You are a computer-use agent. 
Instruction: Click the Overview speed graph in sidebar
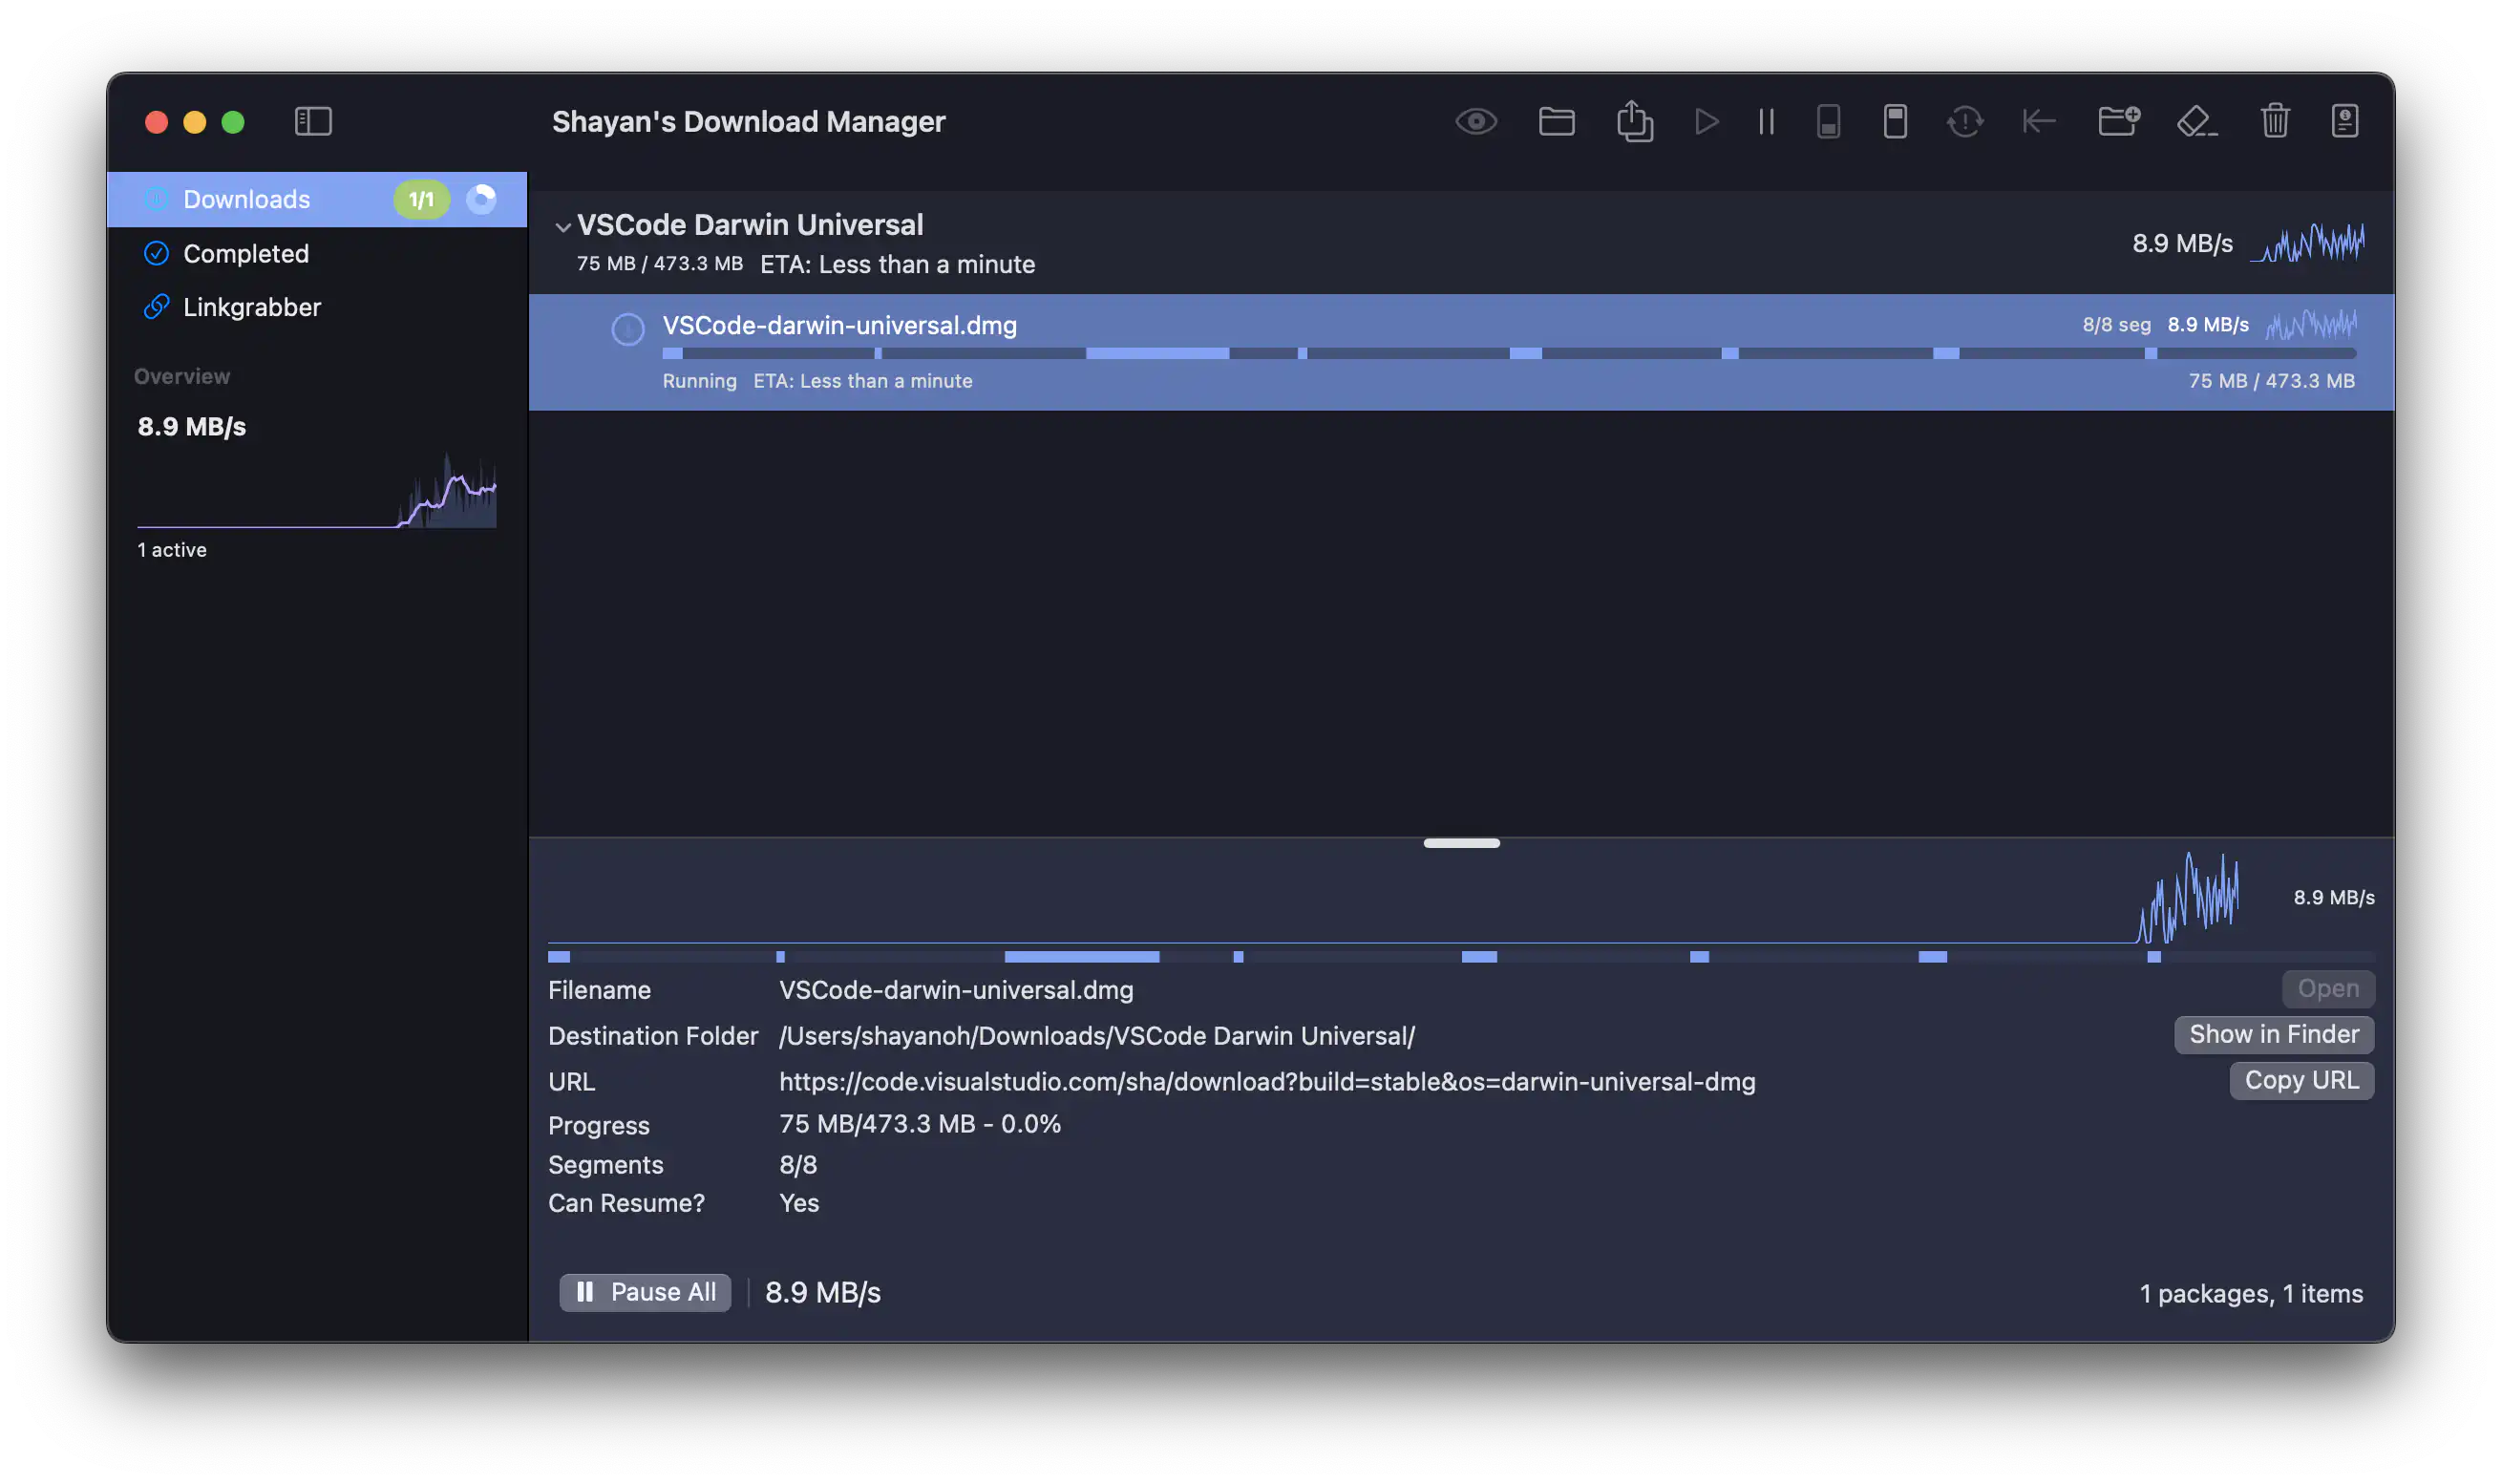tap(317, 490)
